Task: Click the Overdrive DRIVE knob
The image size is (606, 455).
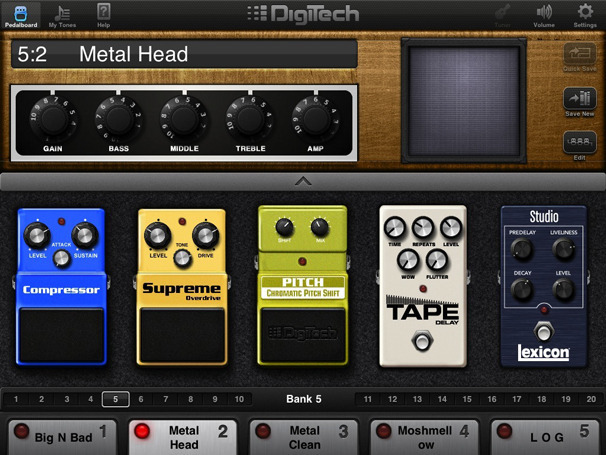Action: [x=206, y=235]
